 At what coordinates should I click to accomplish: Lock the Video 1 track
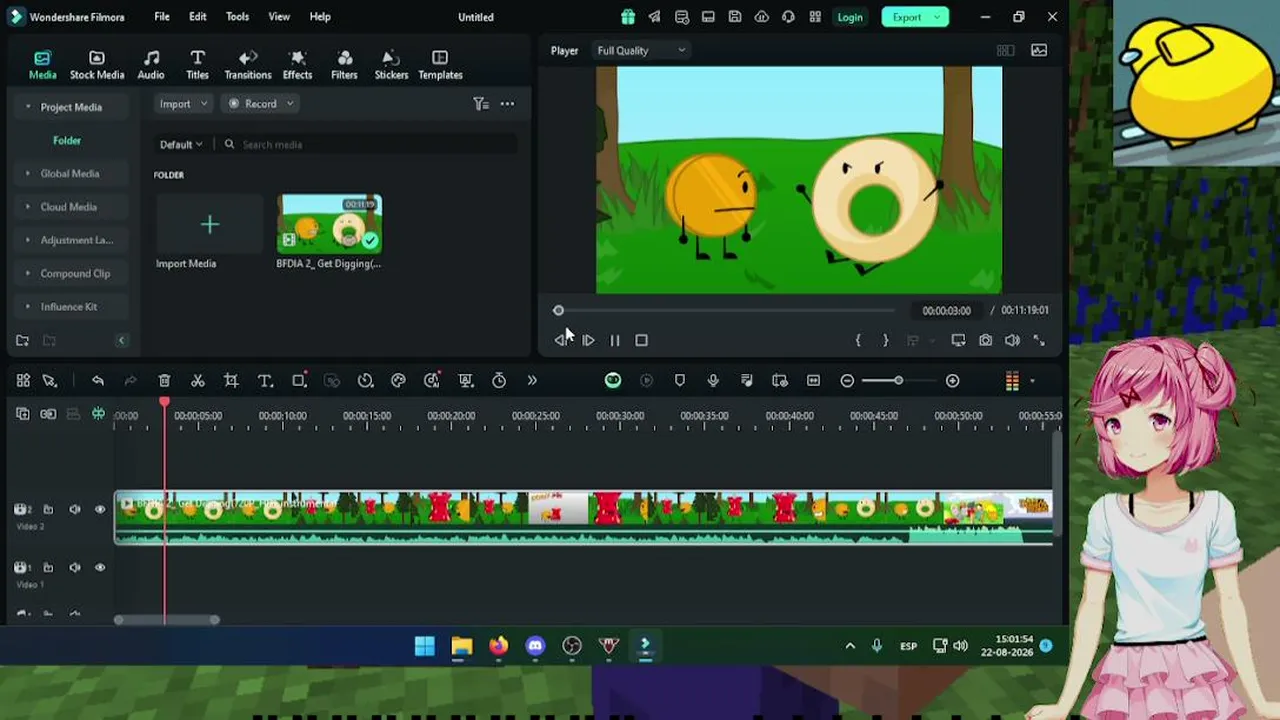(x=48, y=568)
